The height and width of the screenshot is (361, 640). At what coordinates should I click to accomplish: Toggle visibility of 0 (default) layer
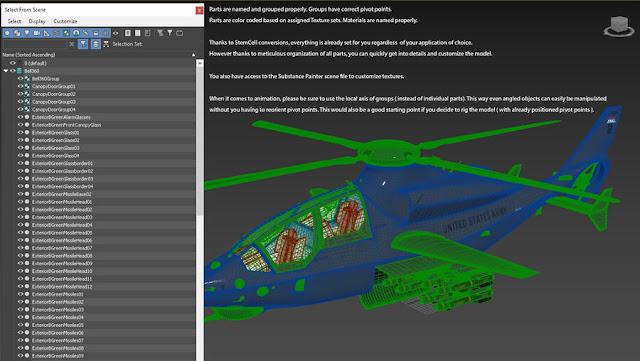(13, 63)
